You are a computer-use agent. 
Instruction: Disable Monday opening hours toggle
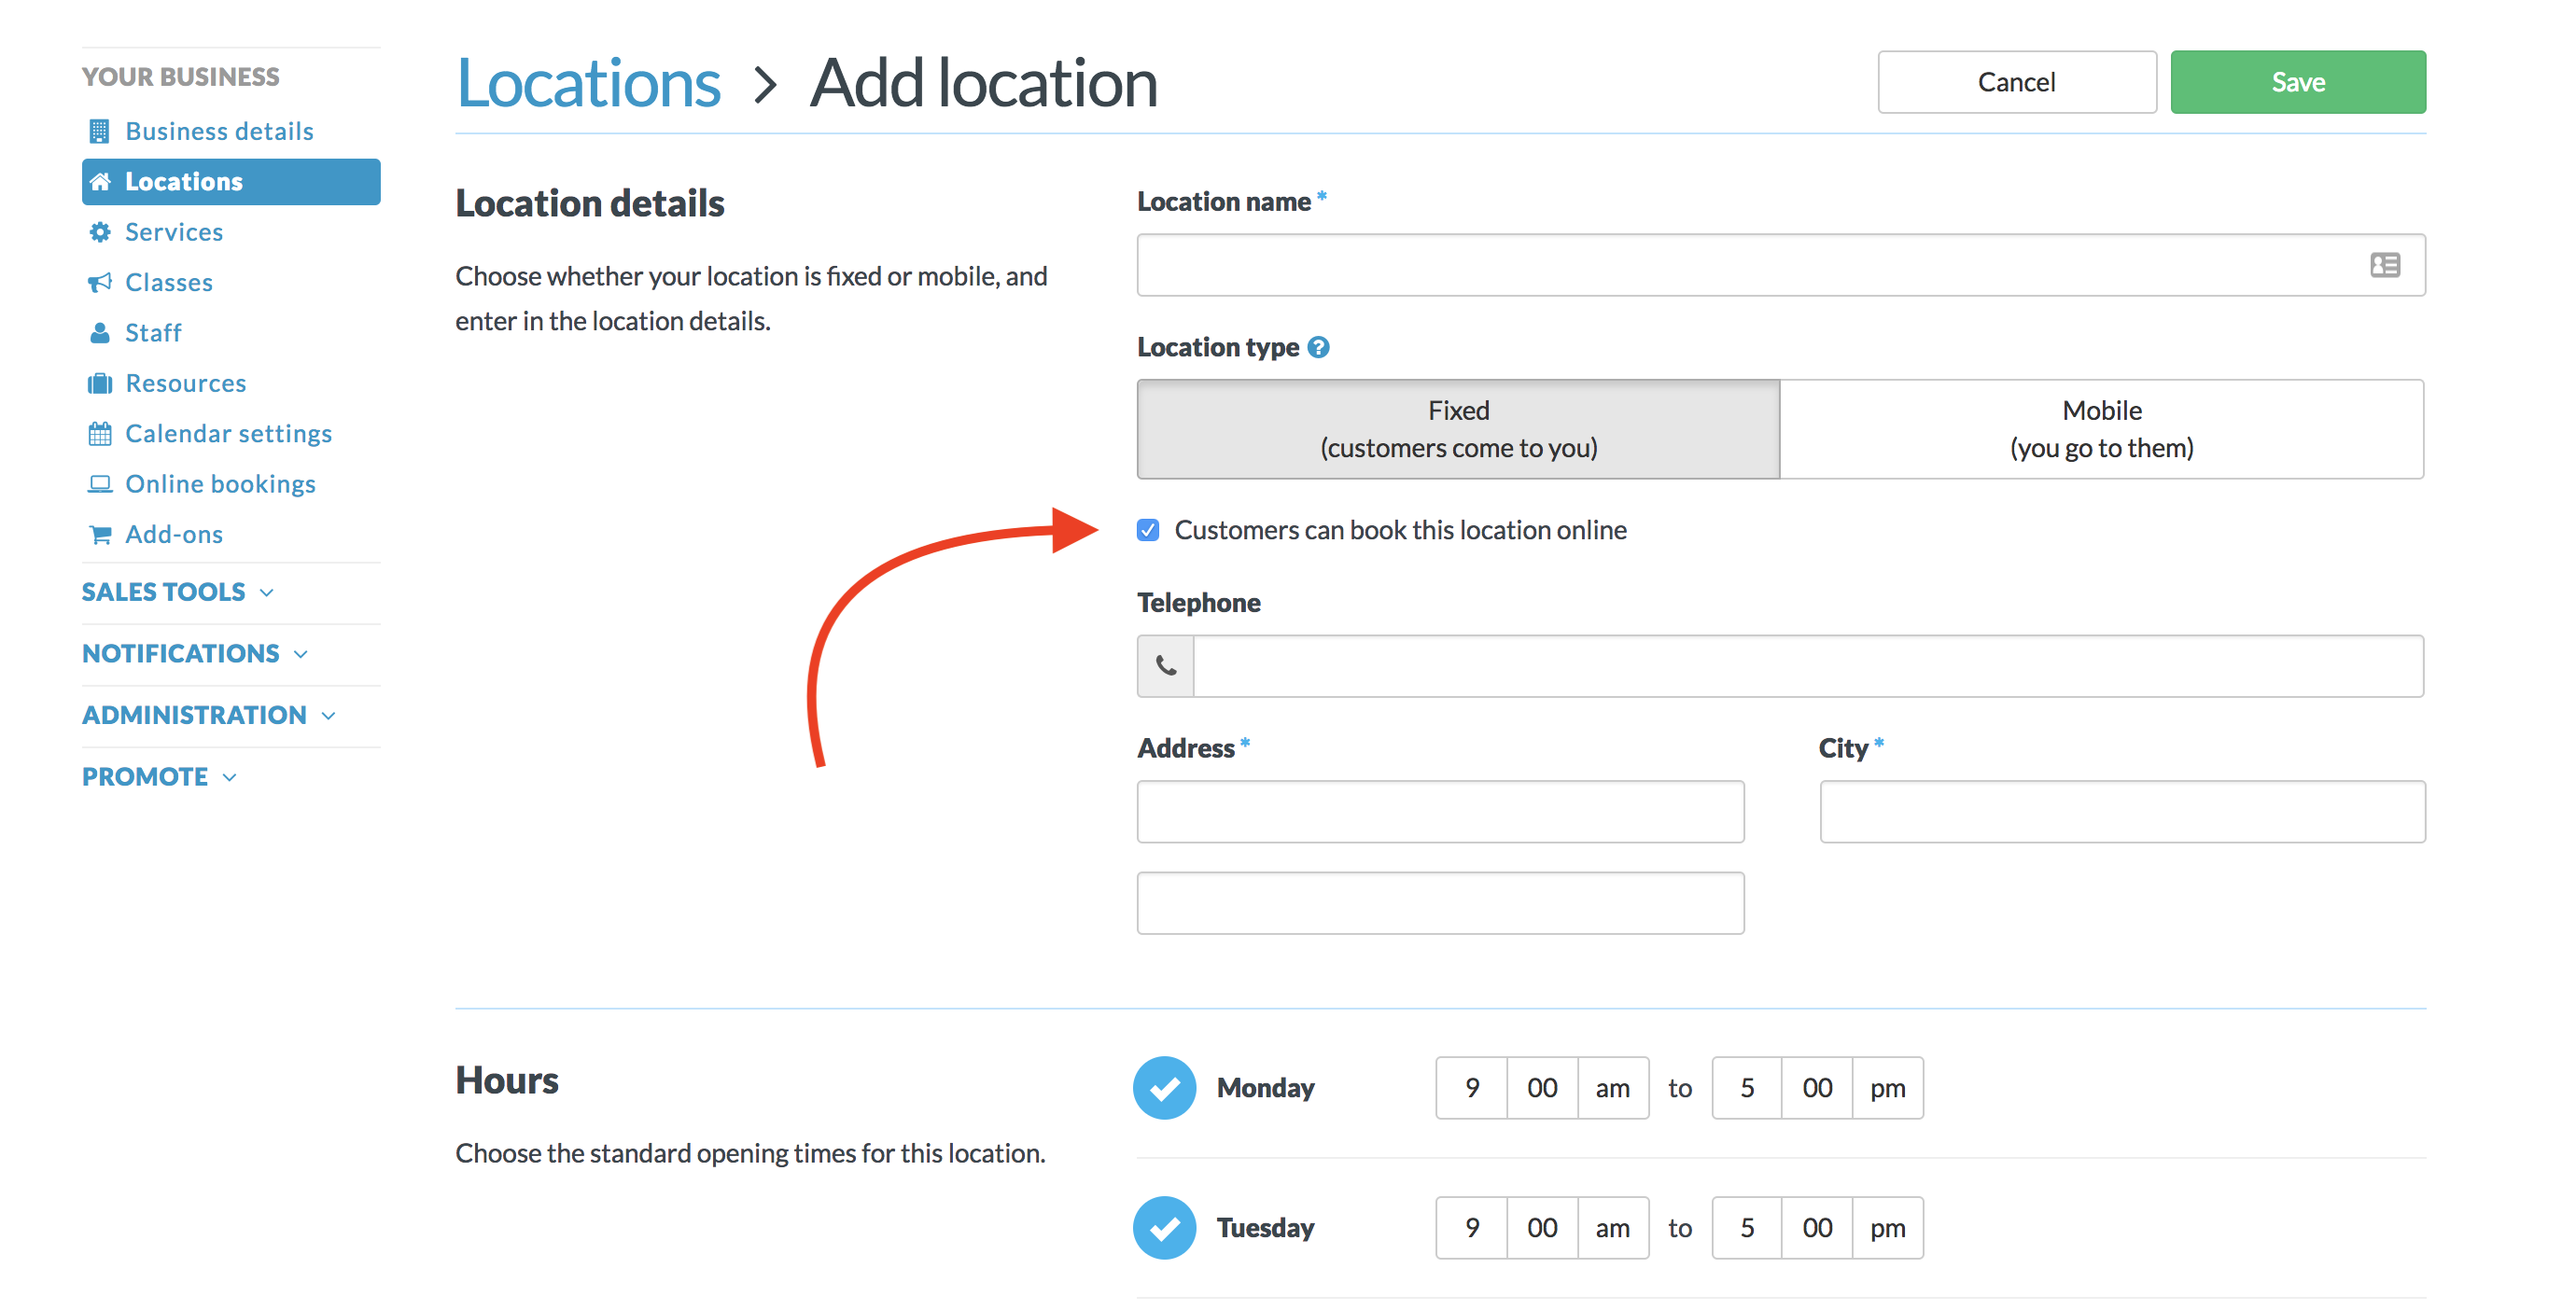[1164, 1088]
